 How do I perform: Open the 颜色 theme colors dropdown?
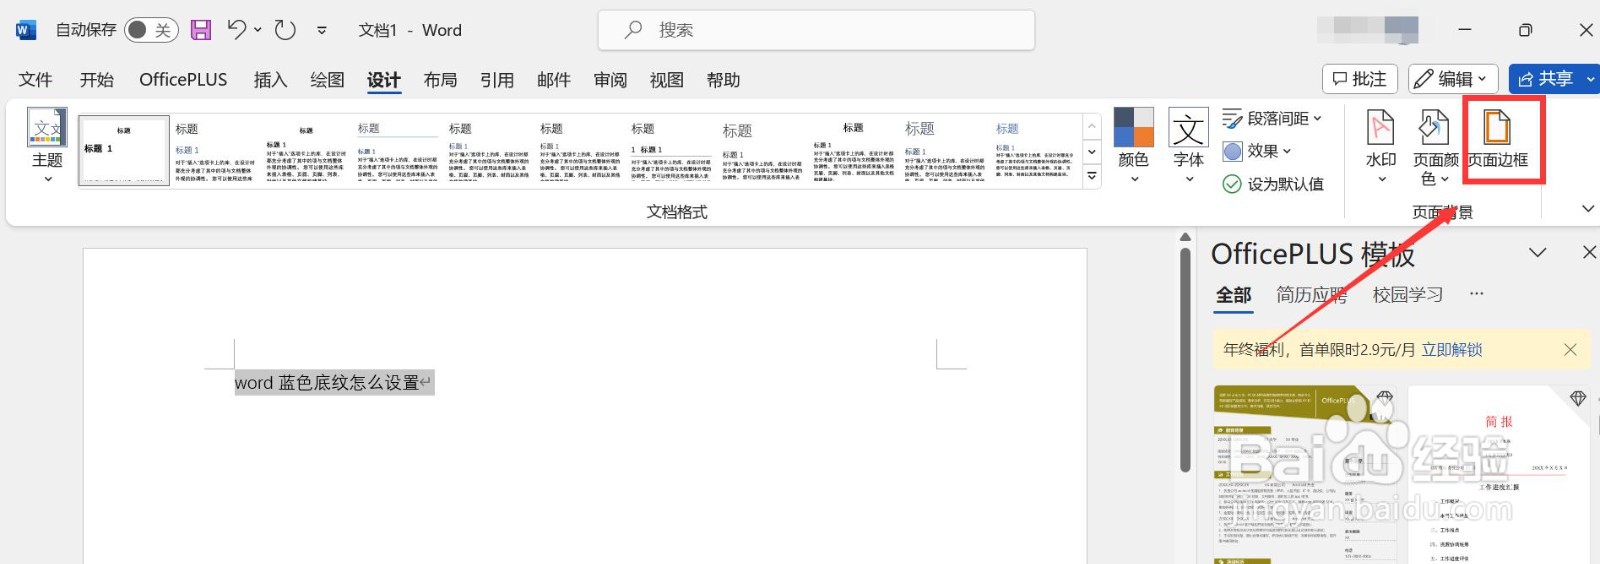(x=1134, y=146)
